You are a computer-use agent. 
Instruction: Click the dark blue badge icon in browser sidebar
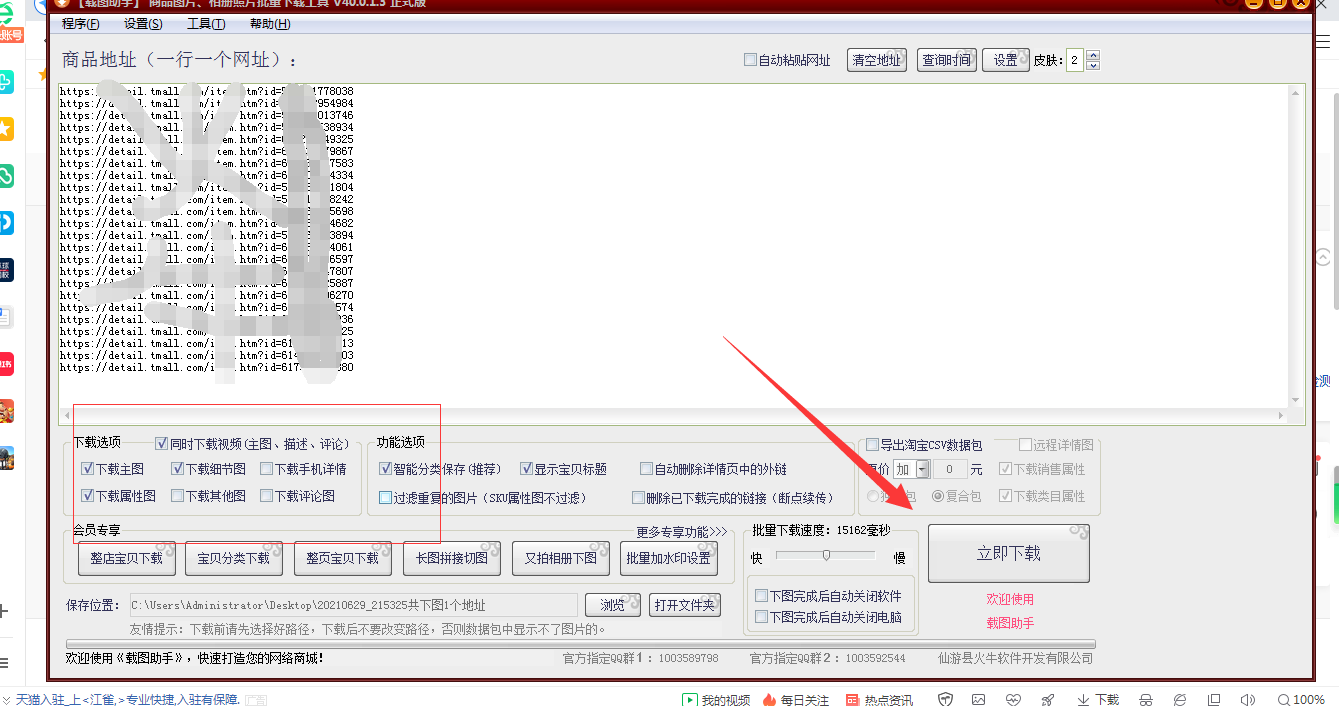[6, 270]
